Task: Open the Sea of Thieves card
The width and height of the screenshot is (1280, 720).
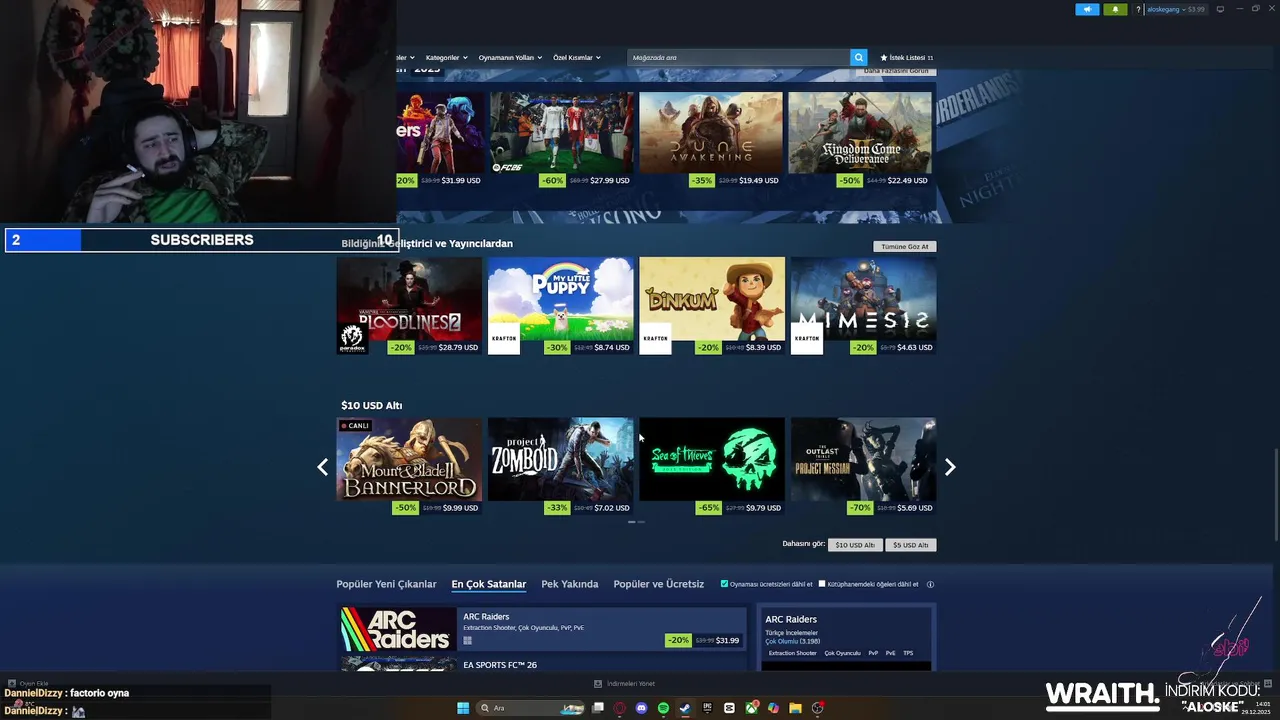Action: pos(712,466)
